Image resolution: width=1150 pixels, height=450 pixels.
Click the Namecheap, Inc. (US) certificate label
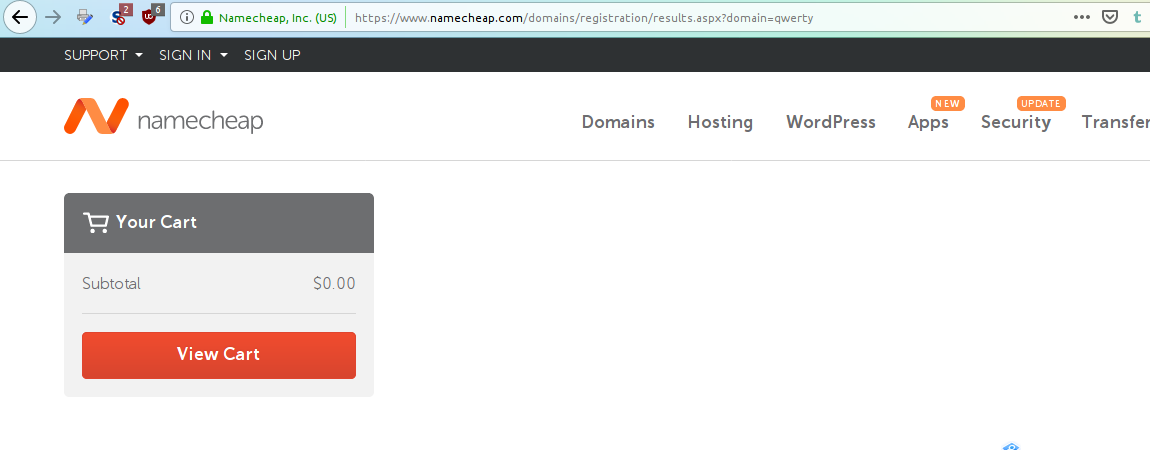coord(278,18)
